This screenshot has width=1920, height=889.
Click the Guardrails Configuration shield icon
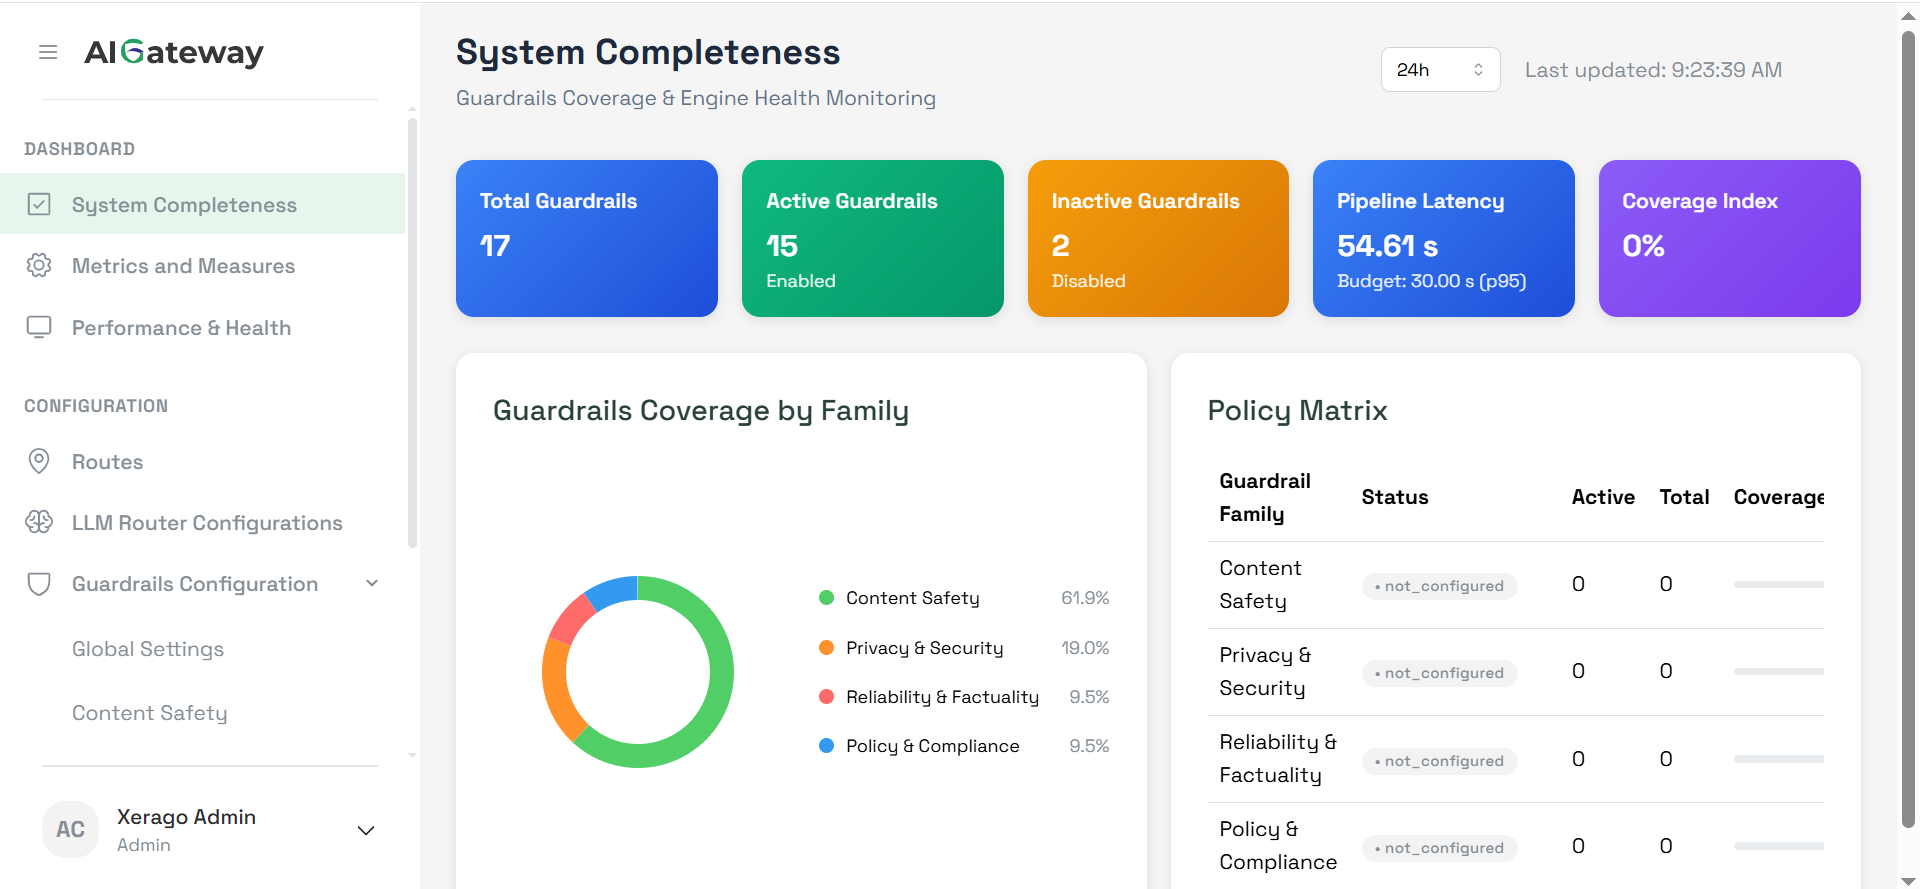(x=39, y=584)
